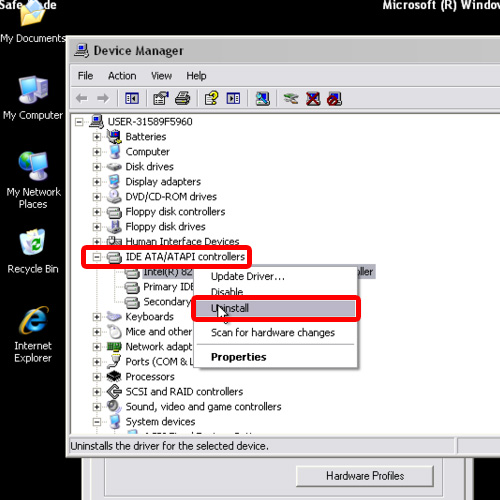Open device Properties toolbar icon
This screenshot has width=500, height=500.
click(161, 98)
